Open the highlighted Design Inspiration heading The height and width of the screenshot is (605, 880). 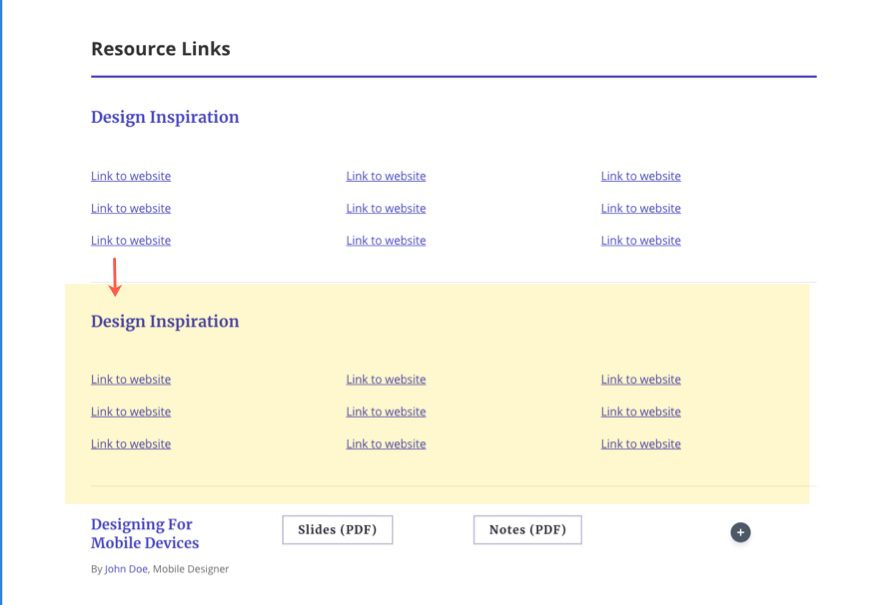[164, 321]
